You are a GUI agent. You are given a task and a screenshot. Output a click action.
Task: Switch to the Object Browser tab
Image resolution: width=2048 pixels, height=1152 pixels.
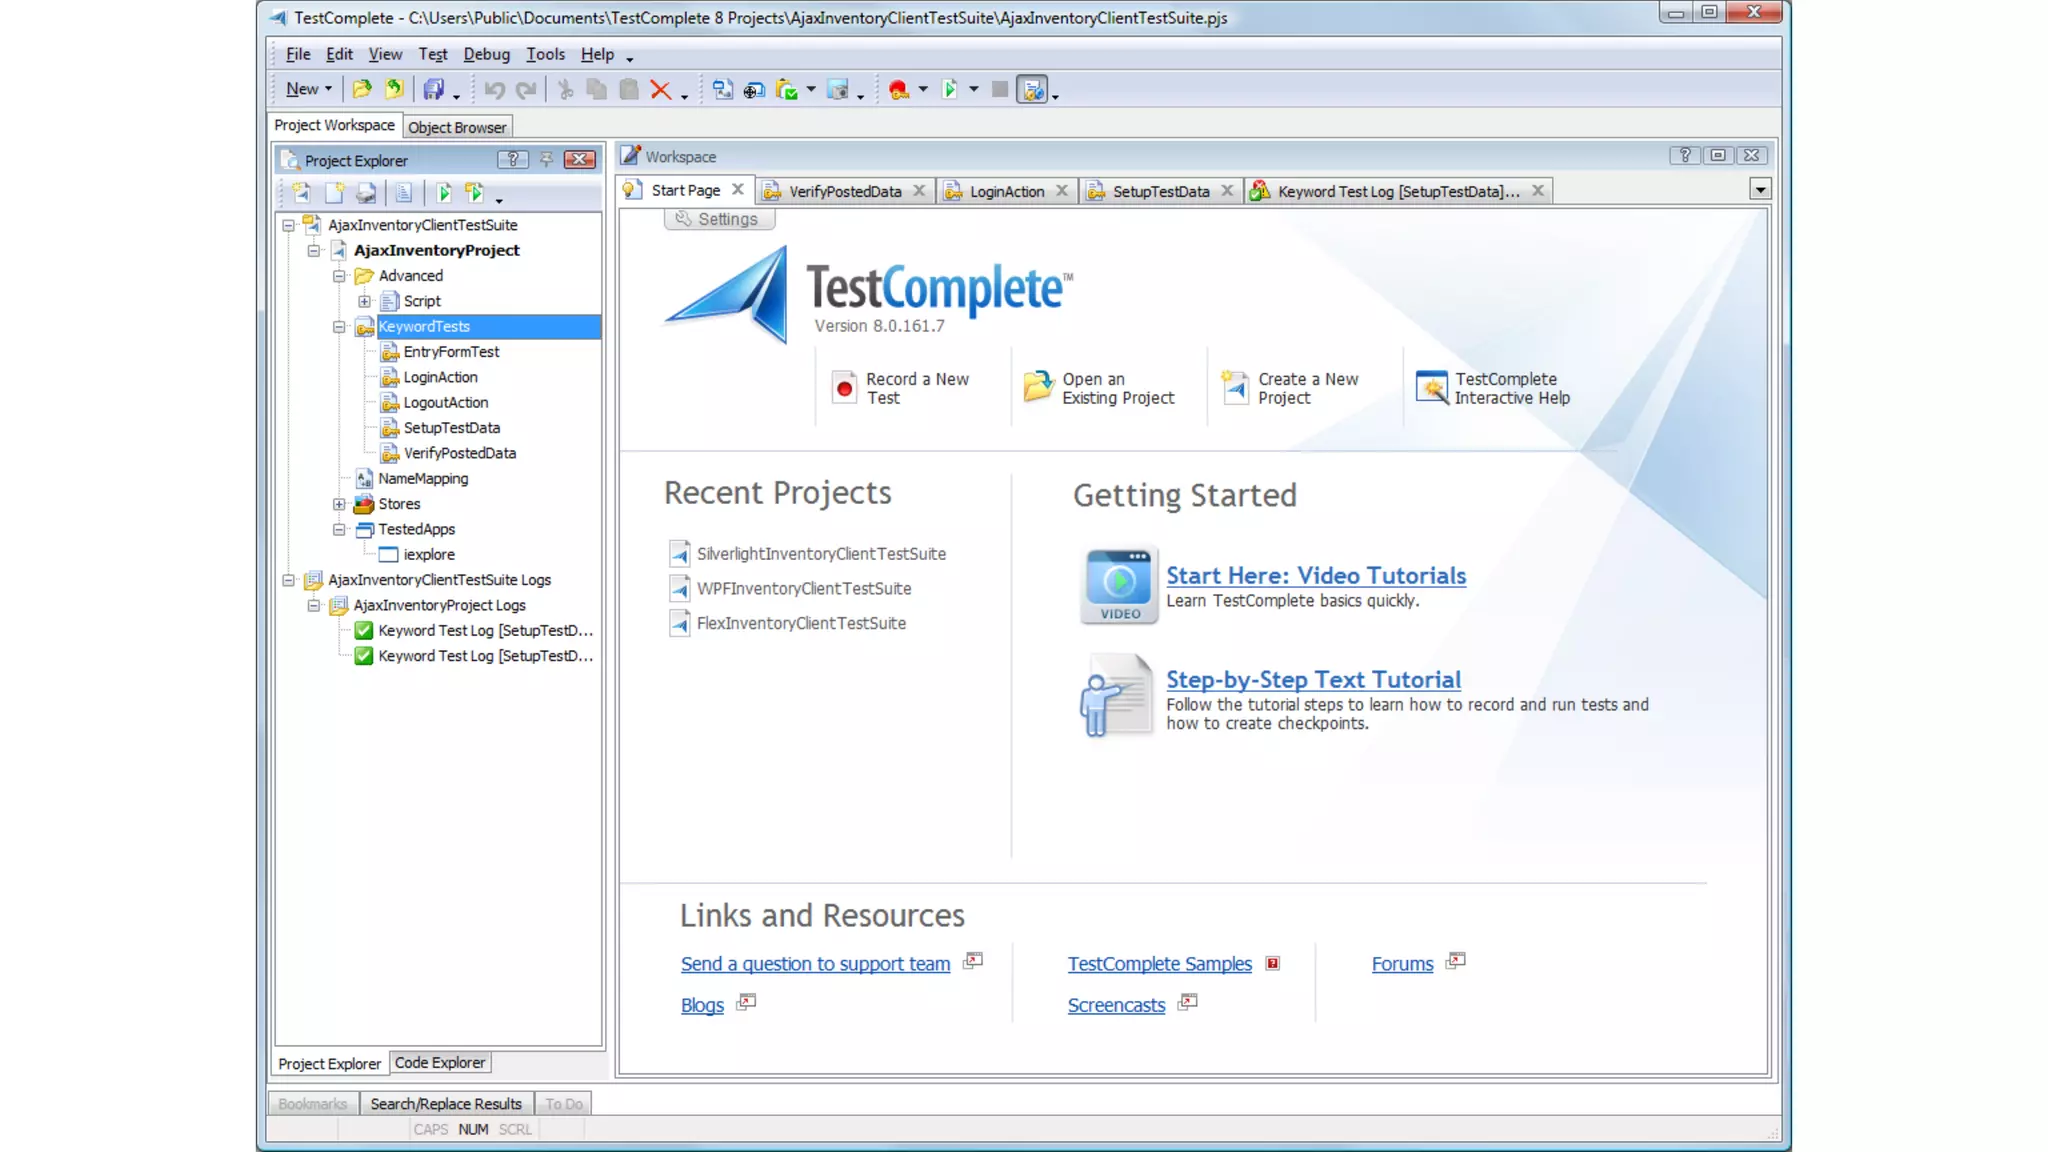(x=457, y=127)
